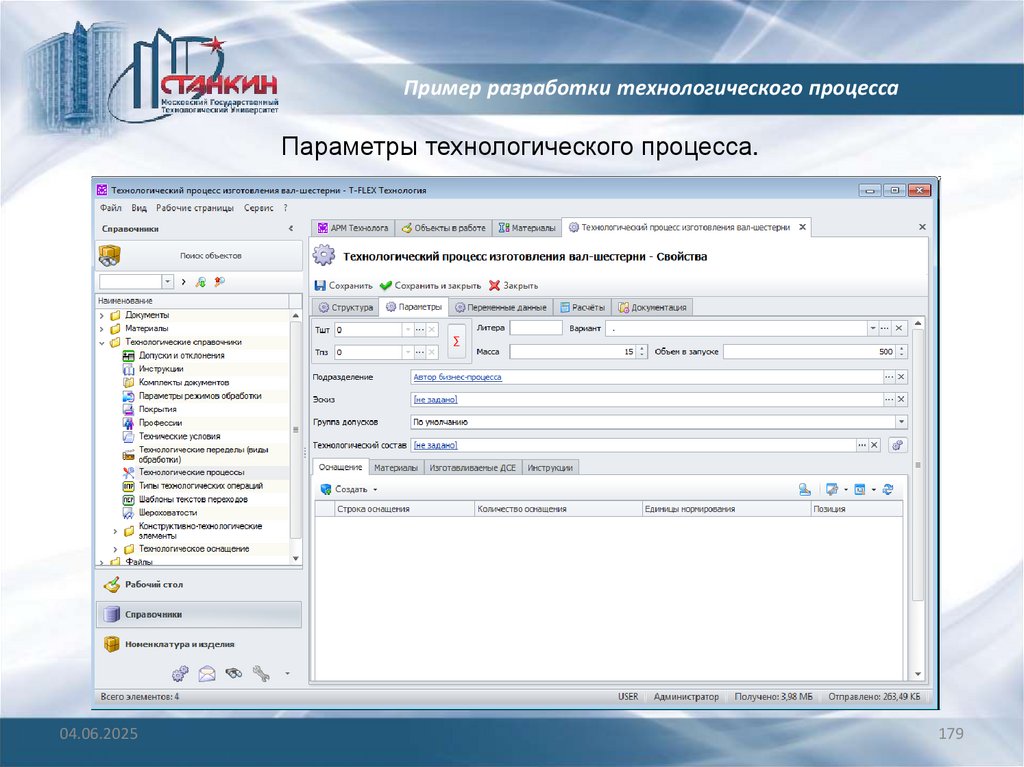Expand the Материалы folder

(102, 329)
